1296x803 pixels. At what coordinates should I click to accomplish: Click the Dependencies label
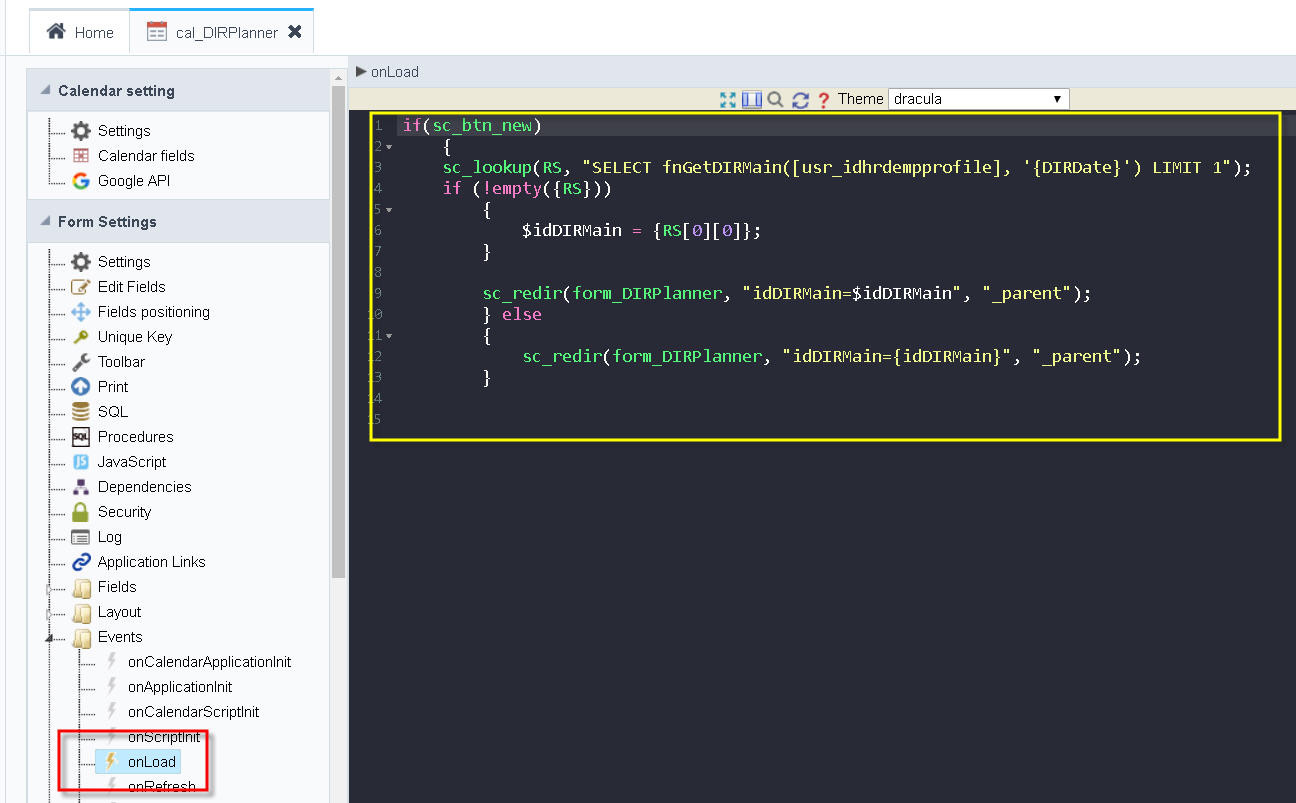click(x=144, y=487)
